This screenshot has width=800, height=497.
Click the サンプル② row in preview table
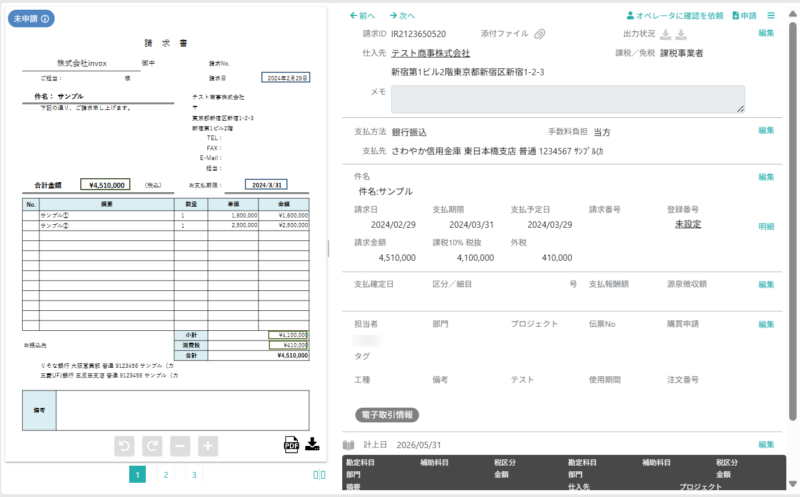[x=165, y=225]
